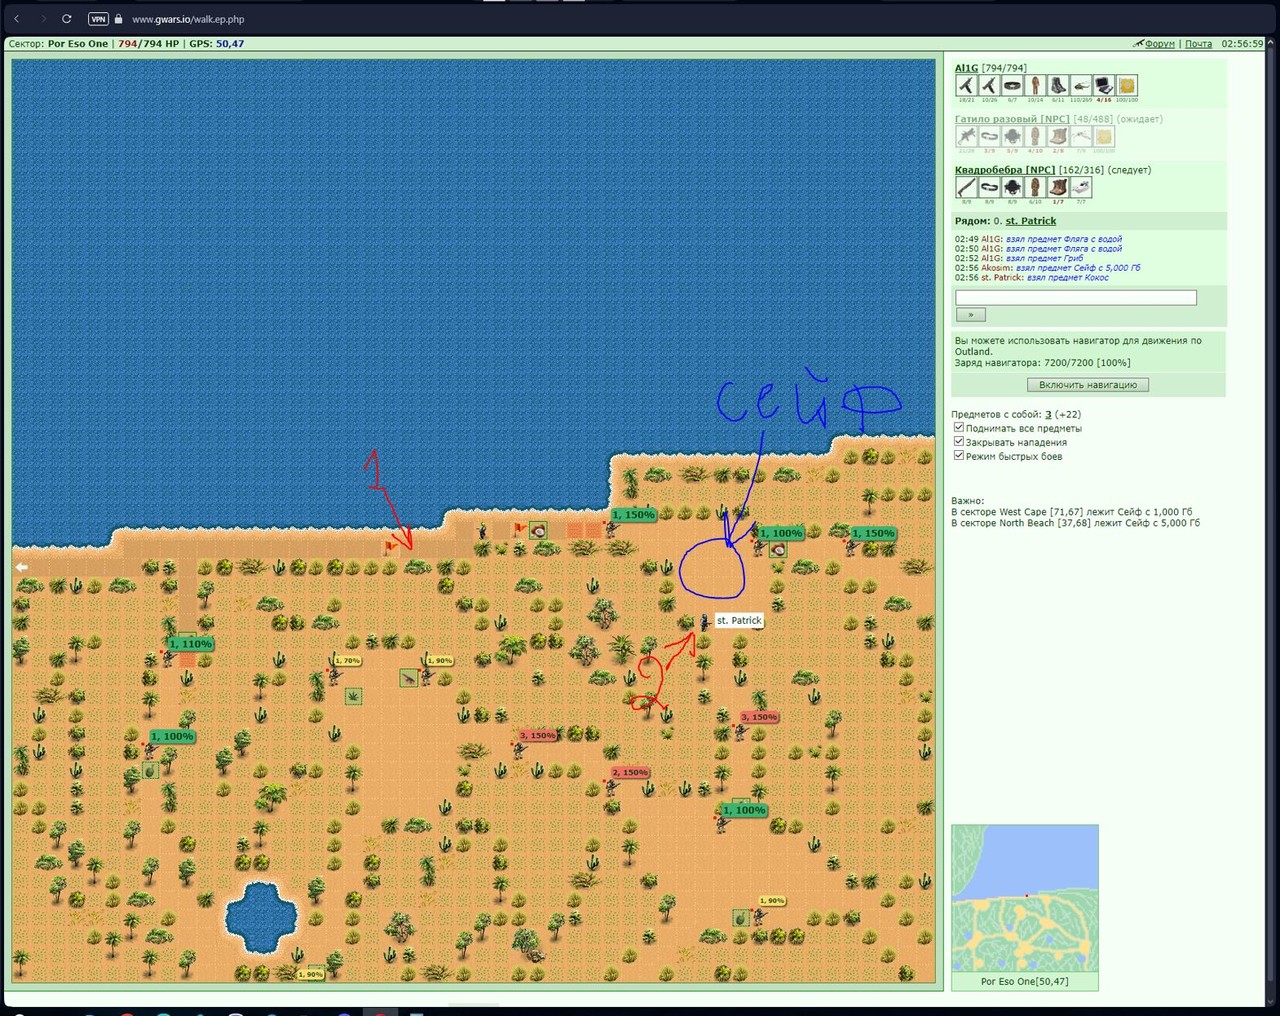Click the enemy marker labeled 1, 70%
The width and height of the screenshot is (1280, 1016).
(347, 661)
